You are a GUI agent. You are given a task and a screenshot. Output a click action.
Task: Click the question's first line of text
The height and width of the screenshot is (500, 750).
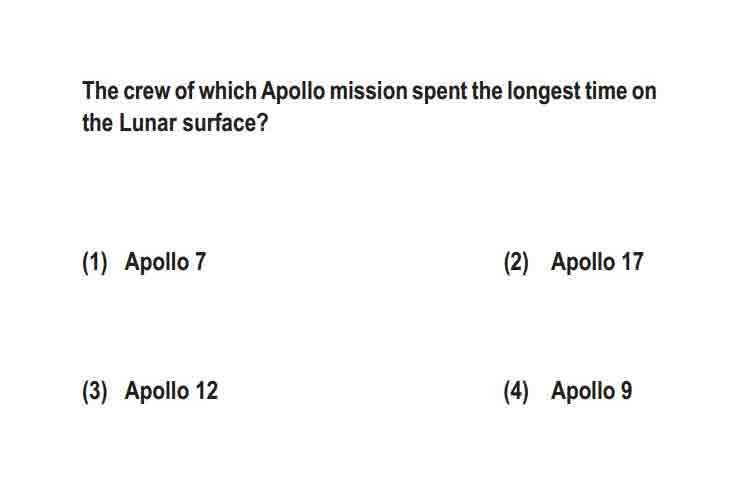pyautogui.click(x=369, y=91)
